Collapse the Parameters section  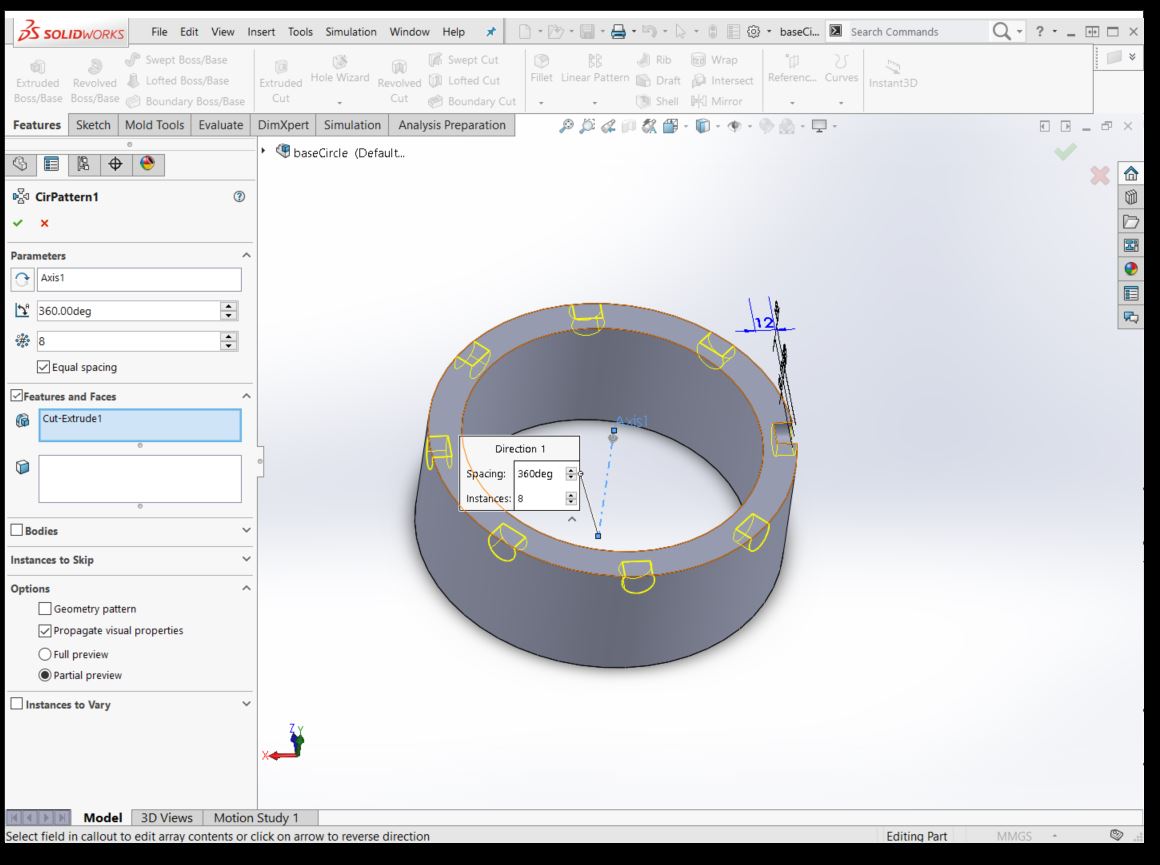(x=246, y=256)
